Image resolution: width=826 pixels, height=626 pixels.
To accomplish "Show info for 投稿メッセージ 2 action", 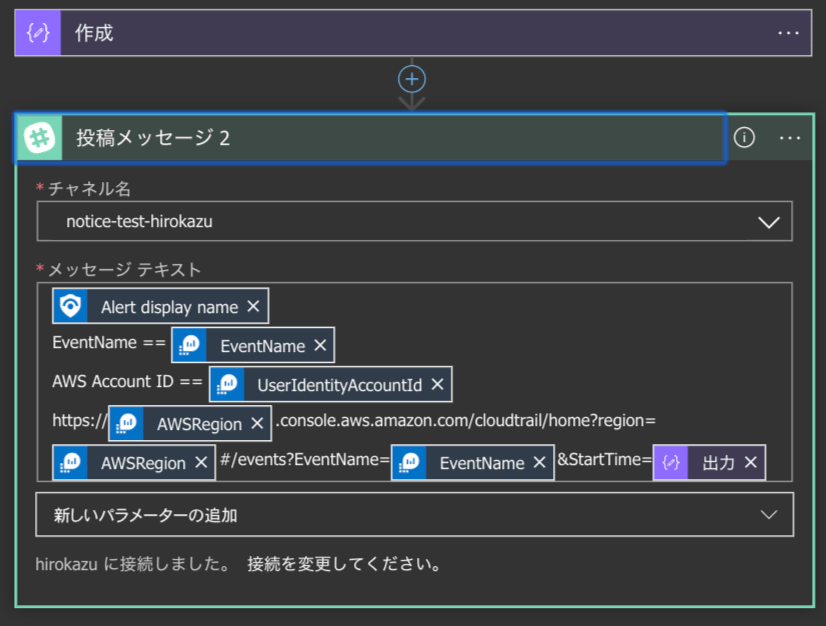I will click(744, 138).
